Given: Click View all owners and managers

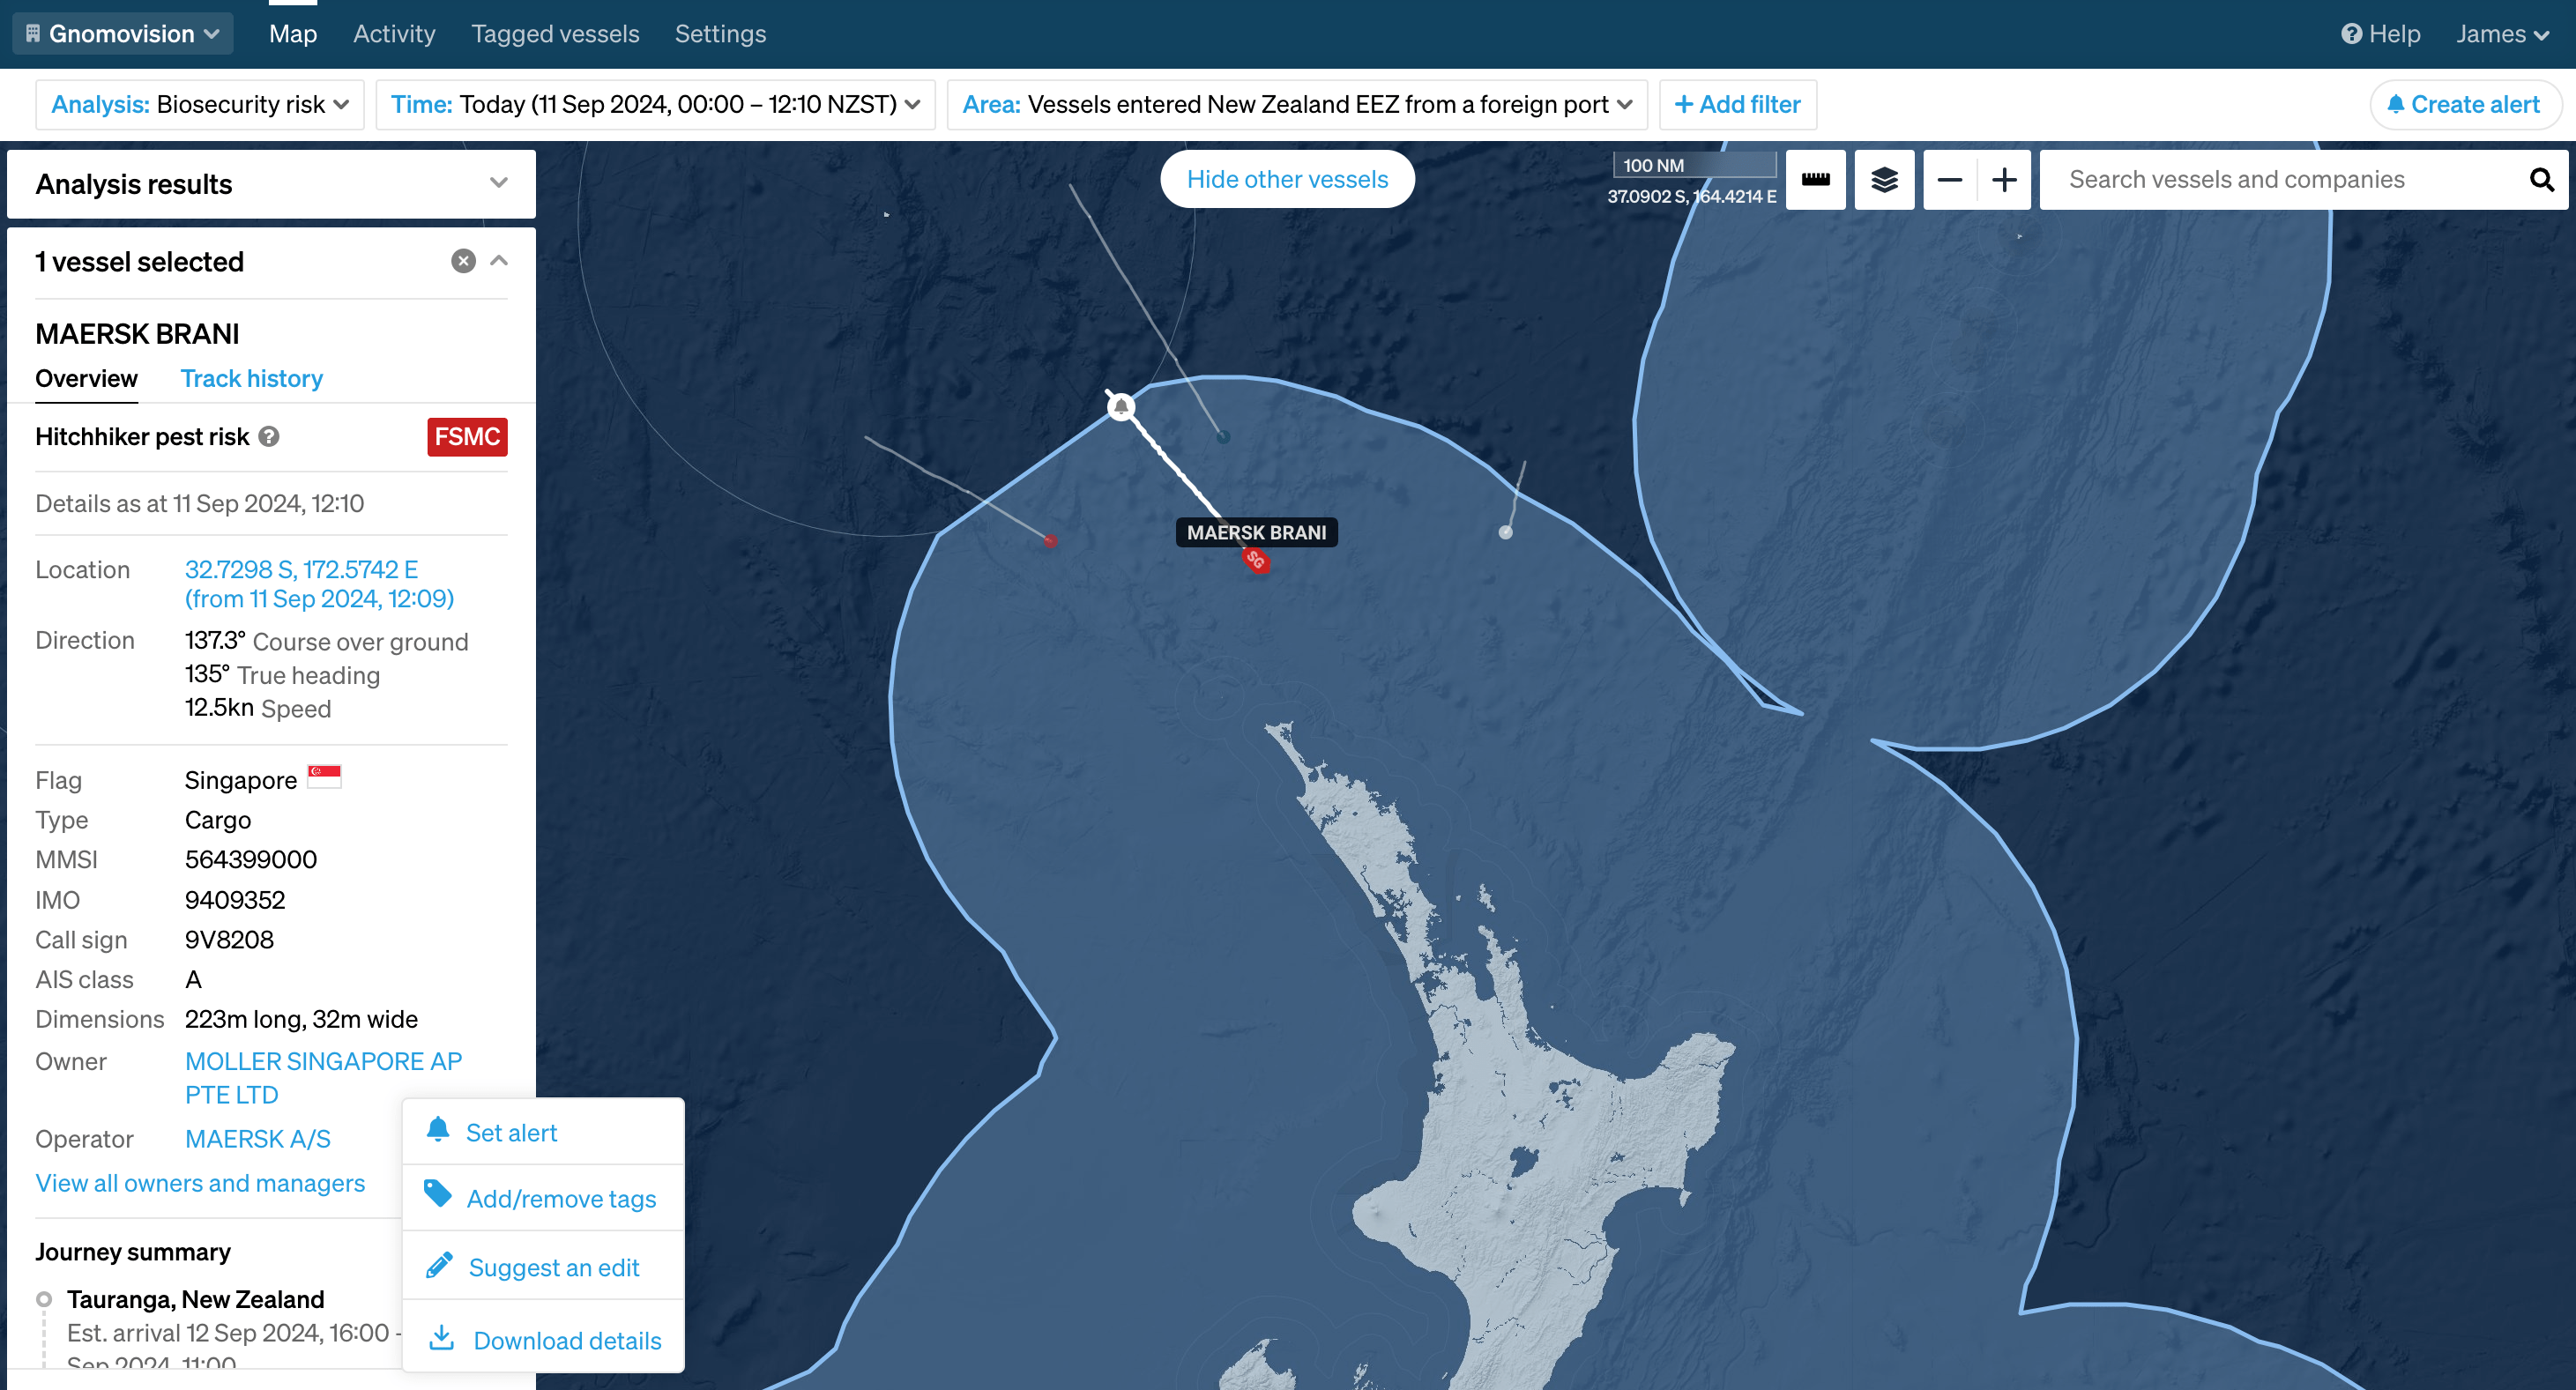Looking at the screenshot, I should pyautogui.click(x=200, y=1183).
